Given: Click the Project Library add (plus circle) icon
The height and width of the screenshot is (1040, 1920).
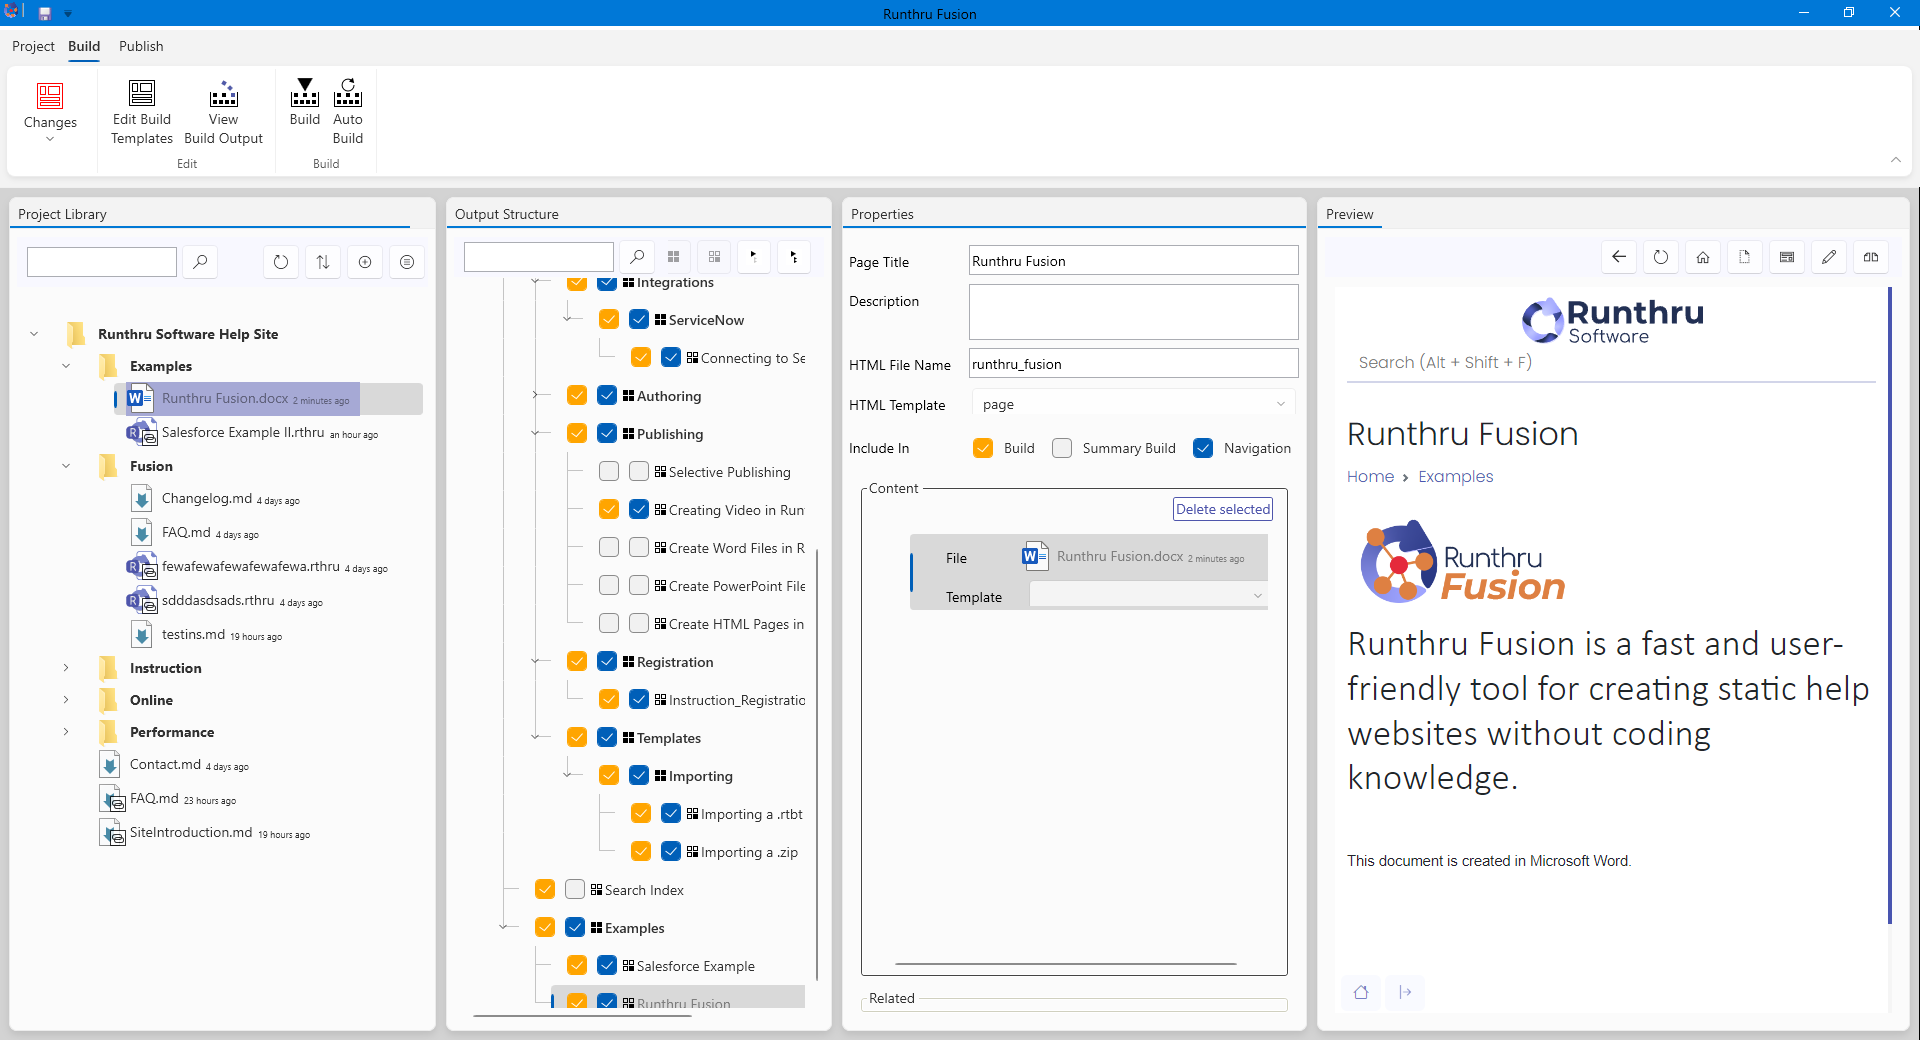Looking at the screenshot, I should click(365, 262).
